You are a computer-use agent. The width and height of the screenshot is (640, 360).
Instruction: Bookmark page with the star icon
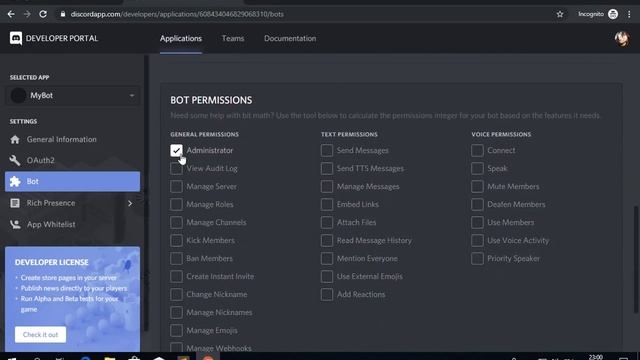coord(560,14)
